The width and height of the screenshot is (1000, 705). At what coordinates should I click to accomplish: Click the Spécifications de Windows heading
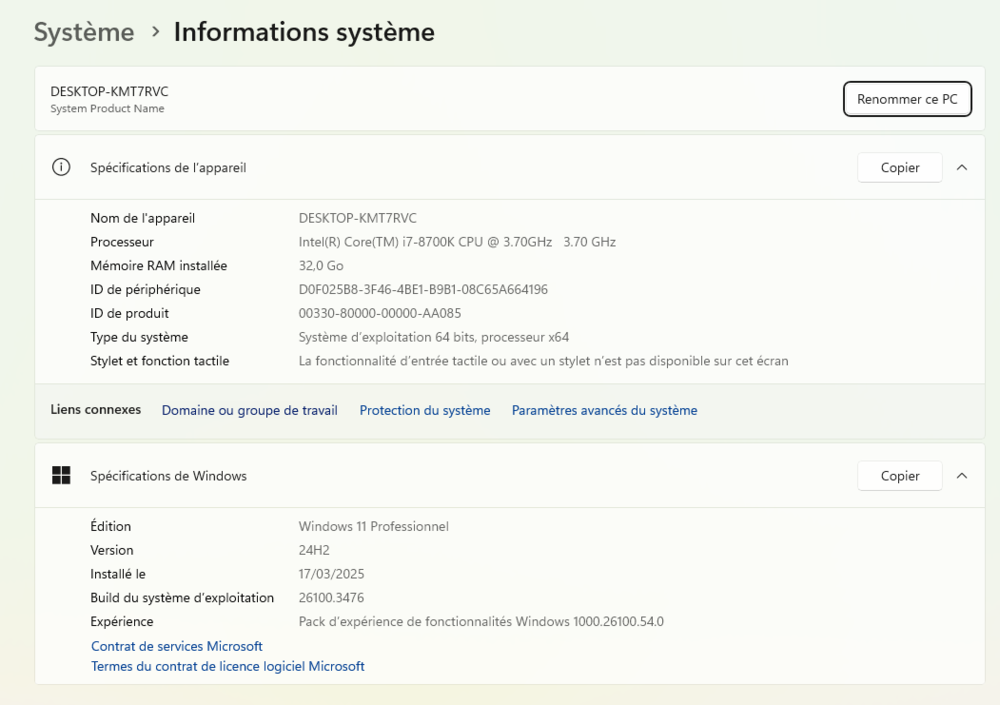point(168,476)
